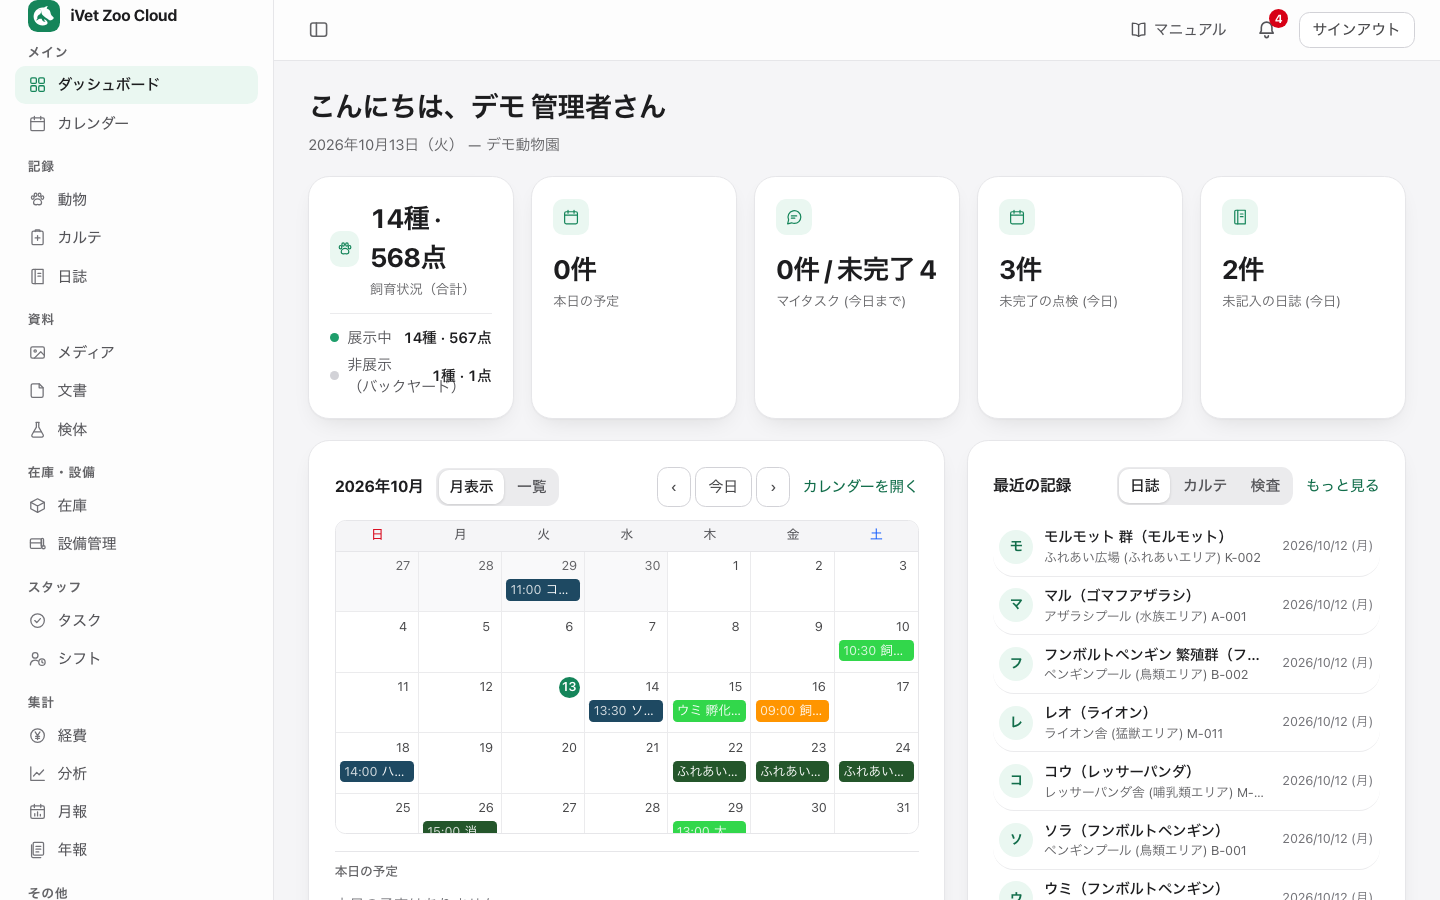This screenshot has height=900, width=1440.
Task: Switch calendar to 月表示 view
Action: coord(471,487)
